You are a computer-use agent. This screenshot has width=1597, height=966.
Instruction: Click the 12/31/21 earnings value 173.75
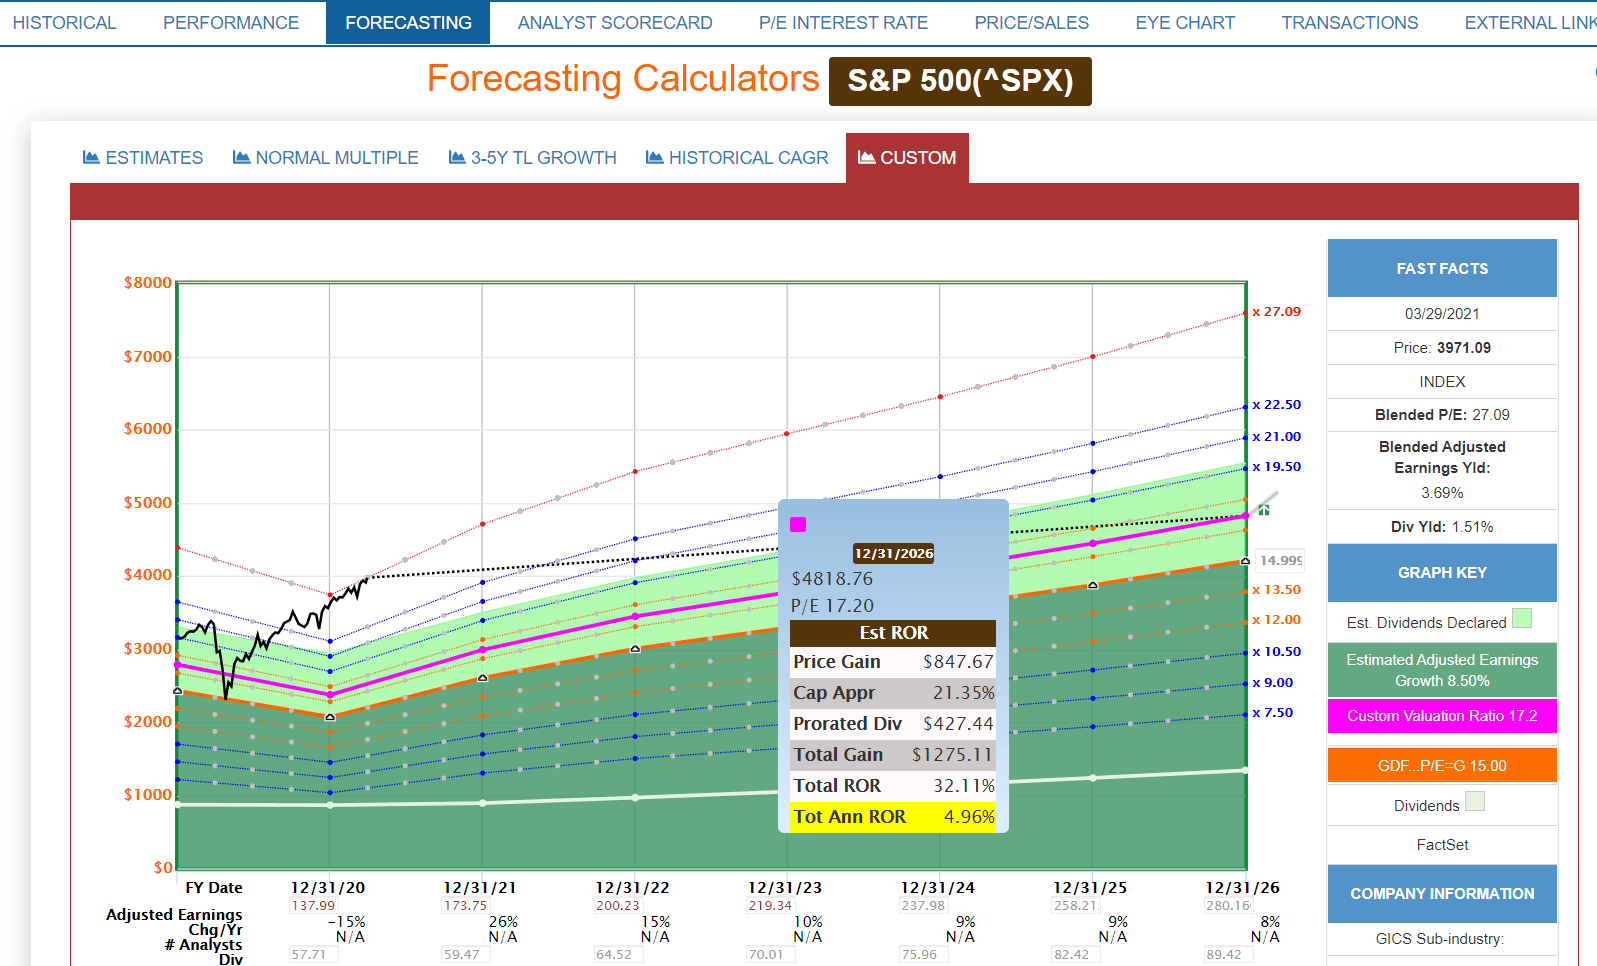pos(466,906)
